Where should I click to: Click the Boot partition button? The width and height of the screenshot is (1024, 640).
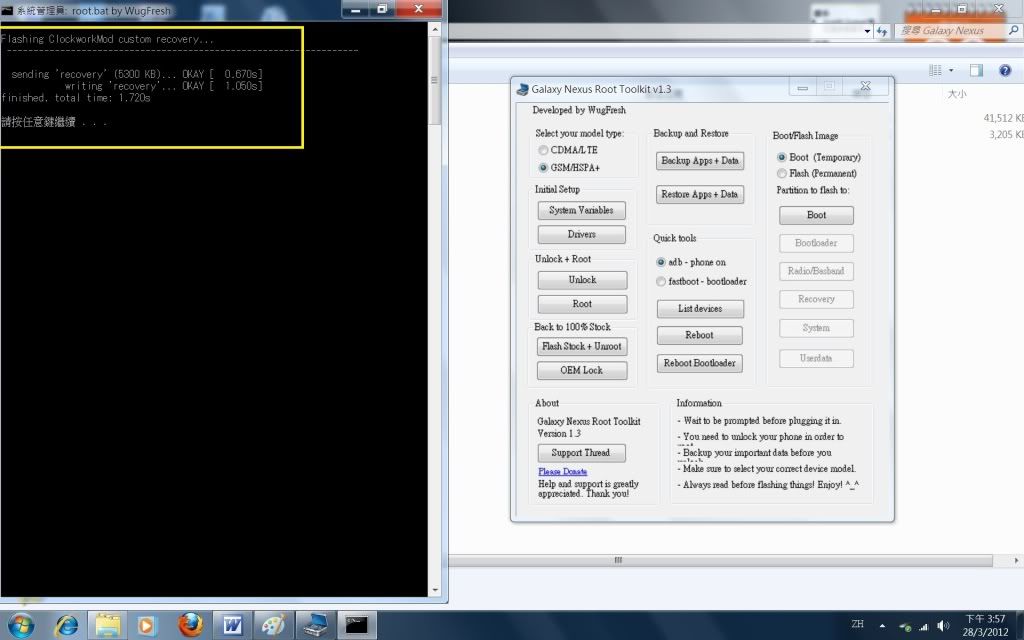coord(816,215)
